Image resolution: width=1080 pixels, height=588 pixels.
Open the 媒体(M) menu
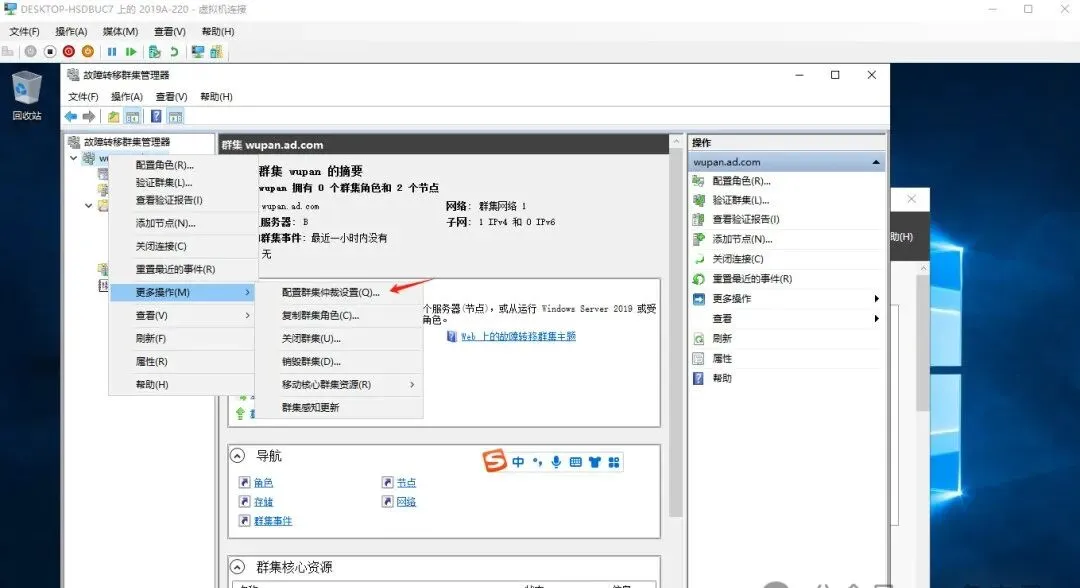click(122, 31)
